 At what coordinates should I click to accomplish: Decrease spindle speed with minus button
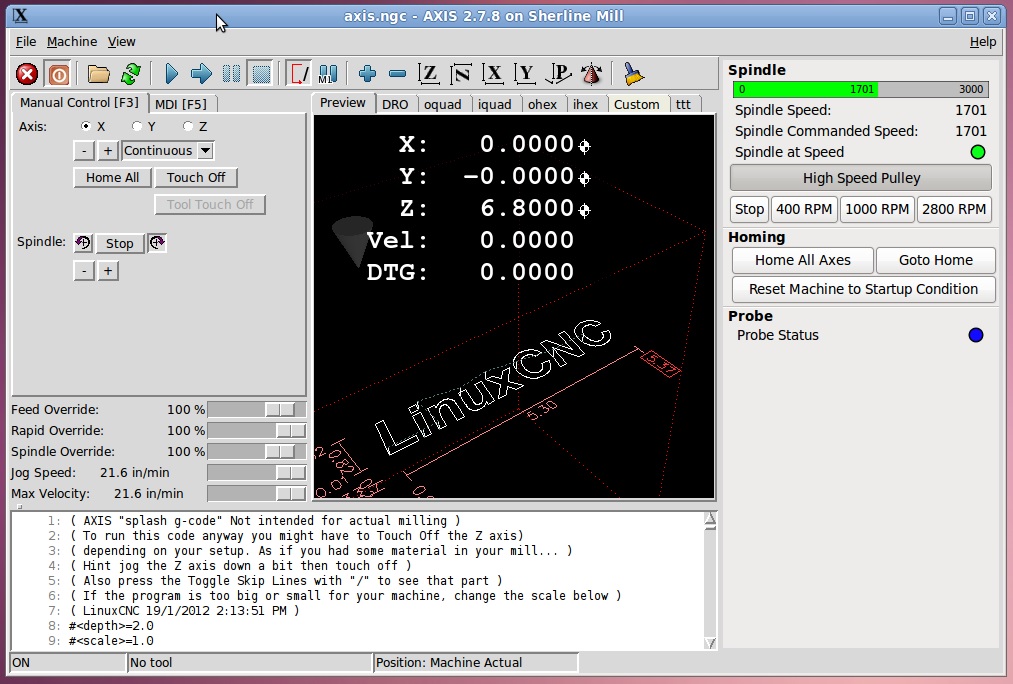pyautogui.click(x=84, y=271)
